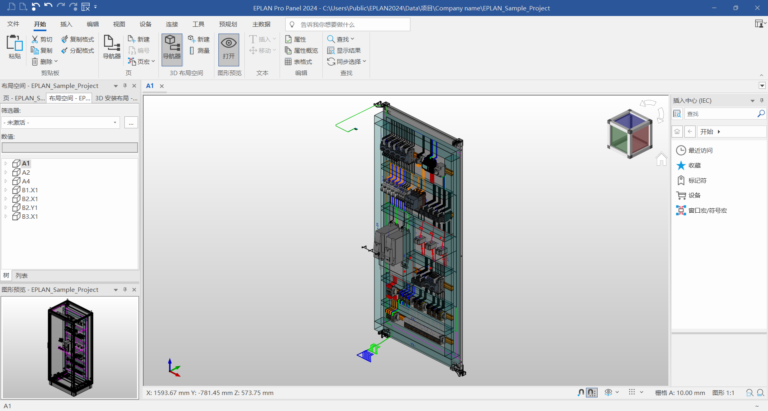Close the A1 document tab
Screen dimensions: 768x411
162,86
